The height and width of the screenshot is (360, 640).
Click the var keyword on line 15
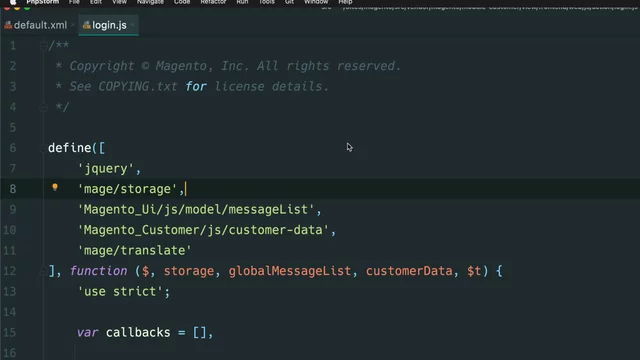coord(87,333)
